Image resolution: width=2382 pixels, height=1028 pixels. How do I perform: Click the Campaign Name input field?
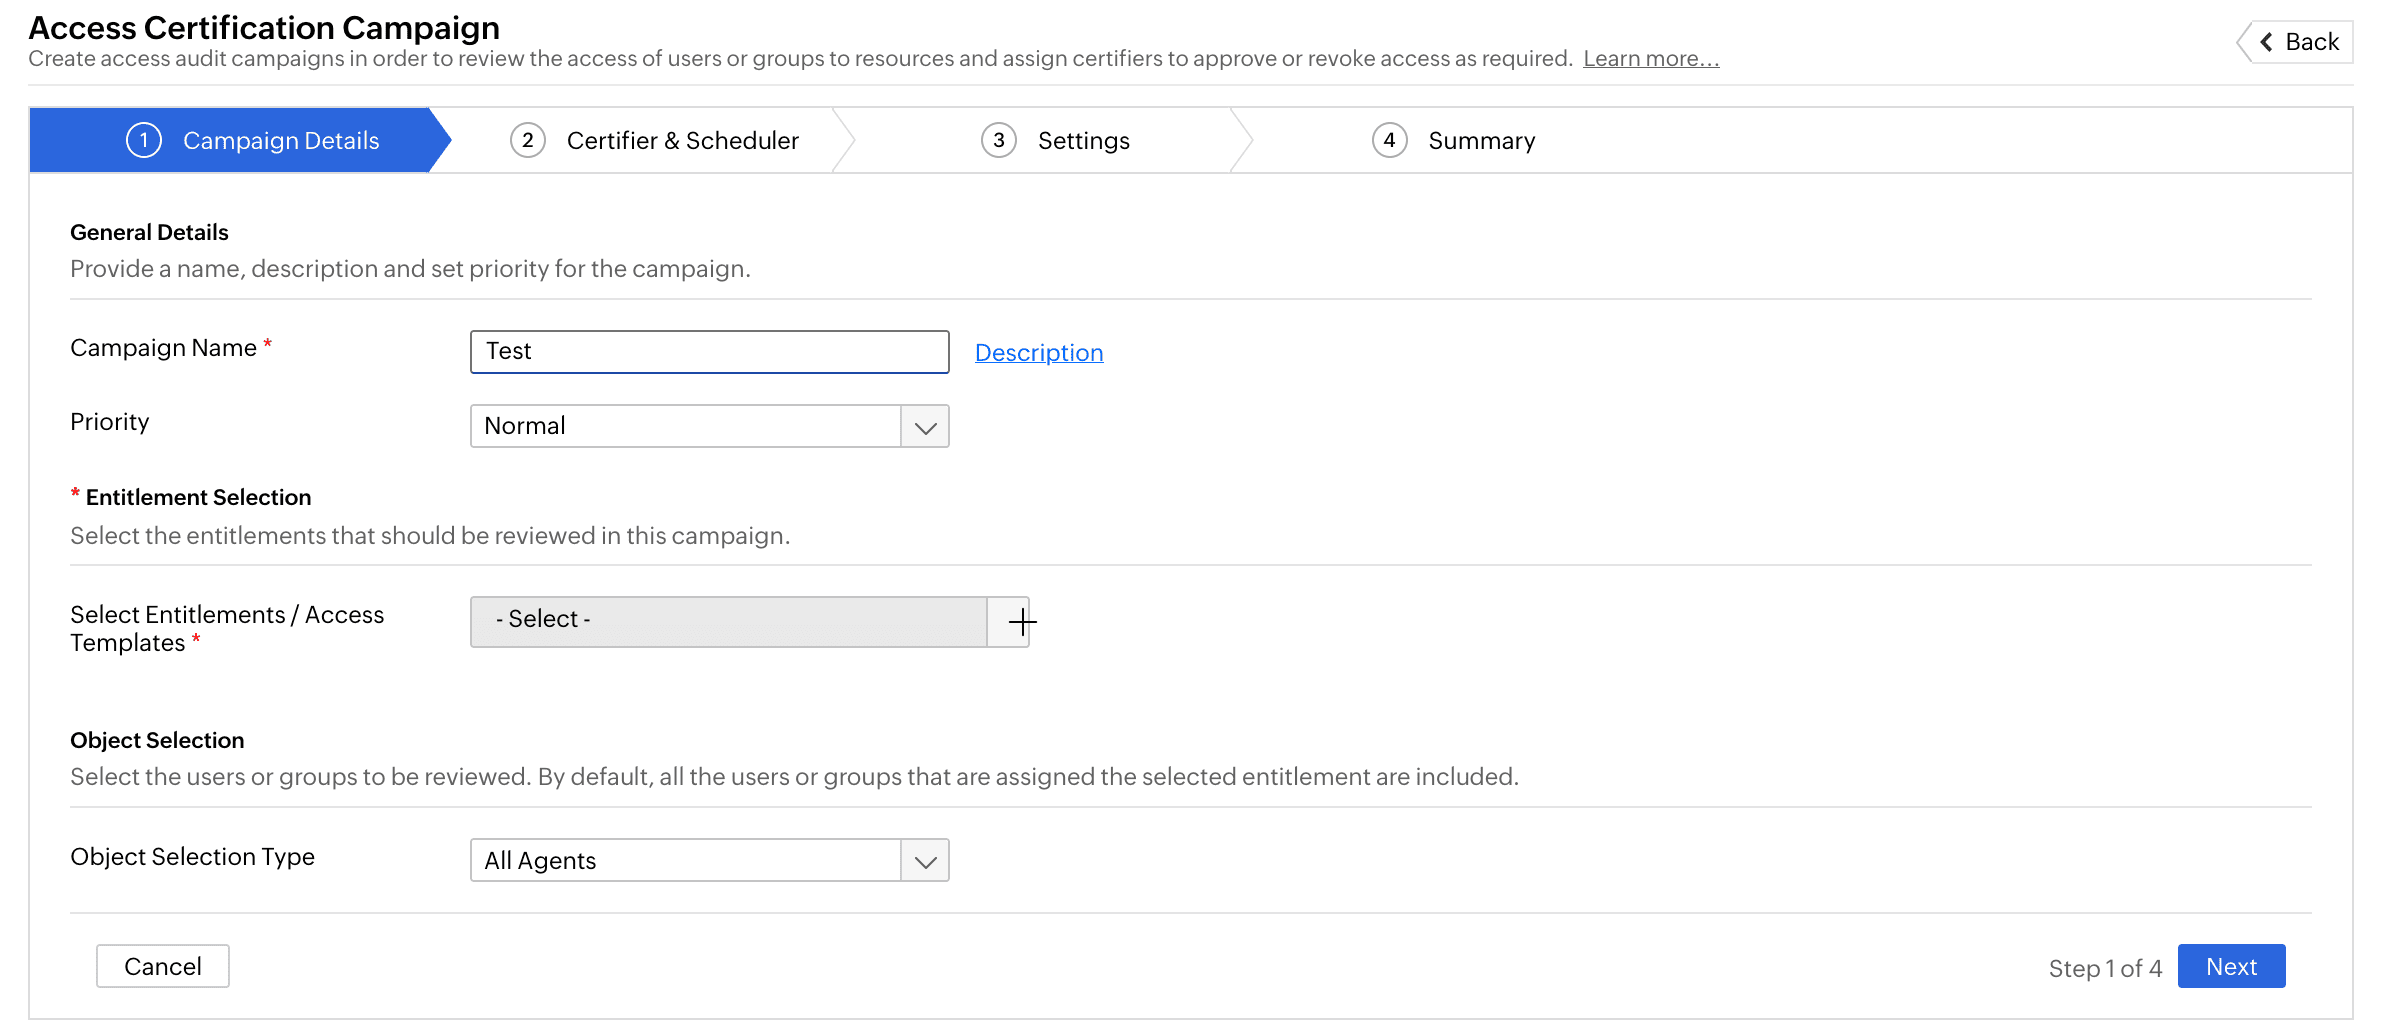coord(709,352)
